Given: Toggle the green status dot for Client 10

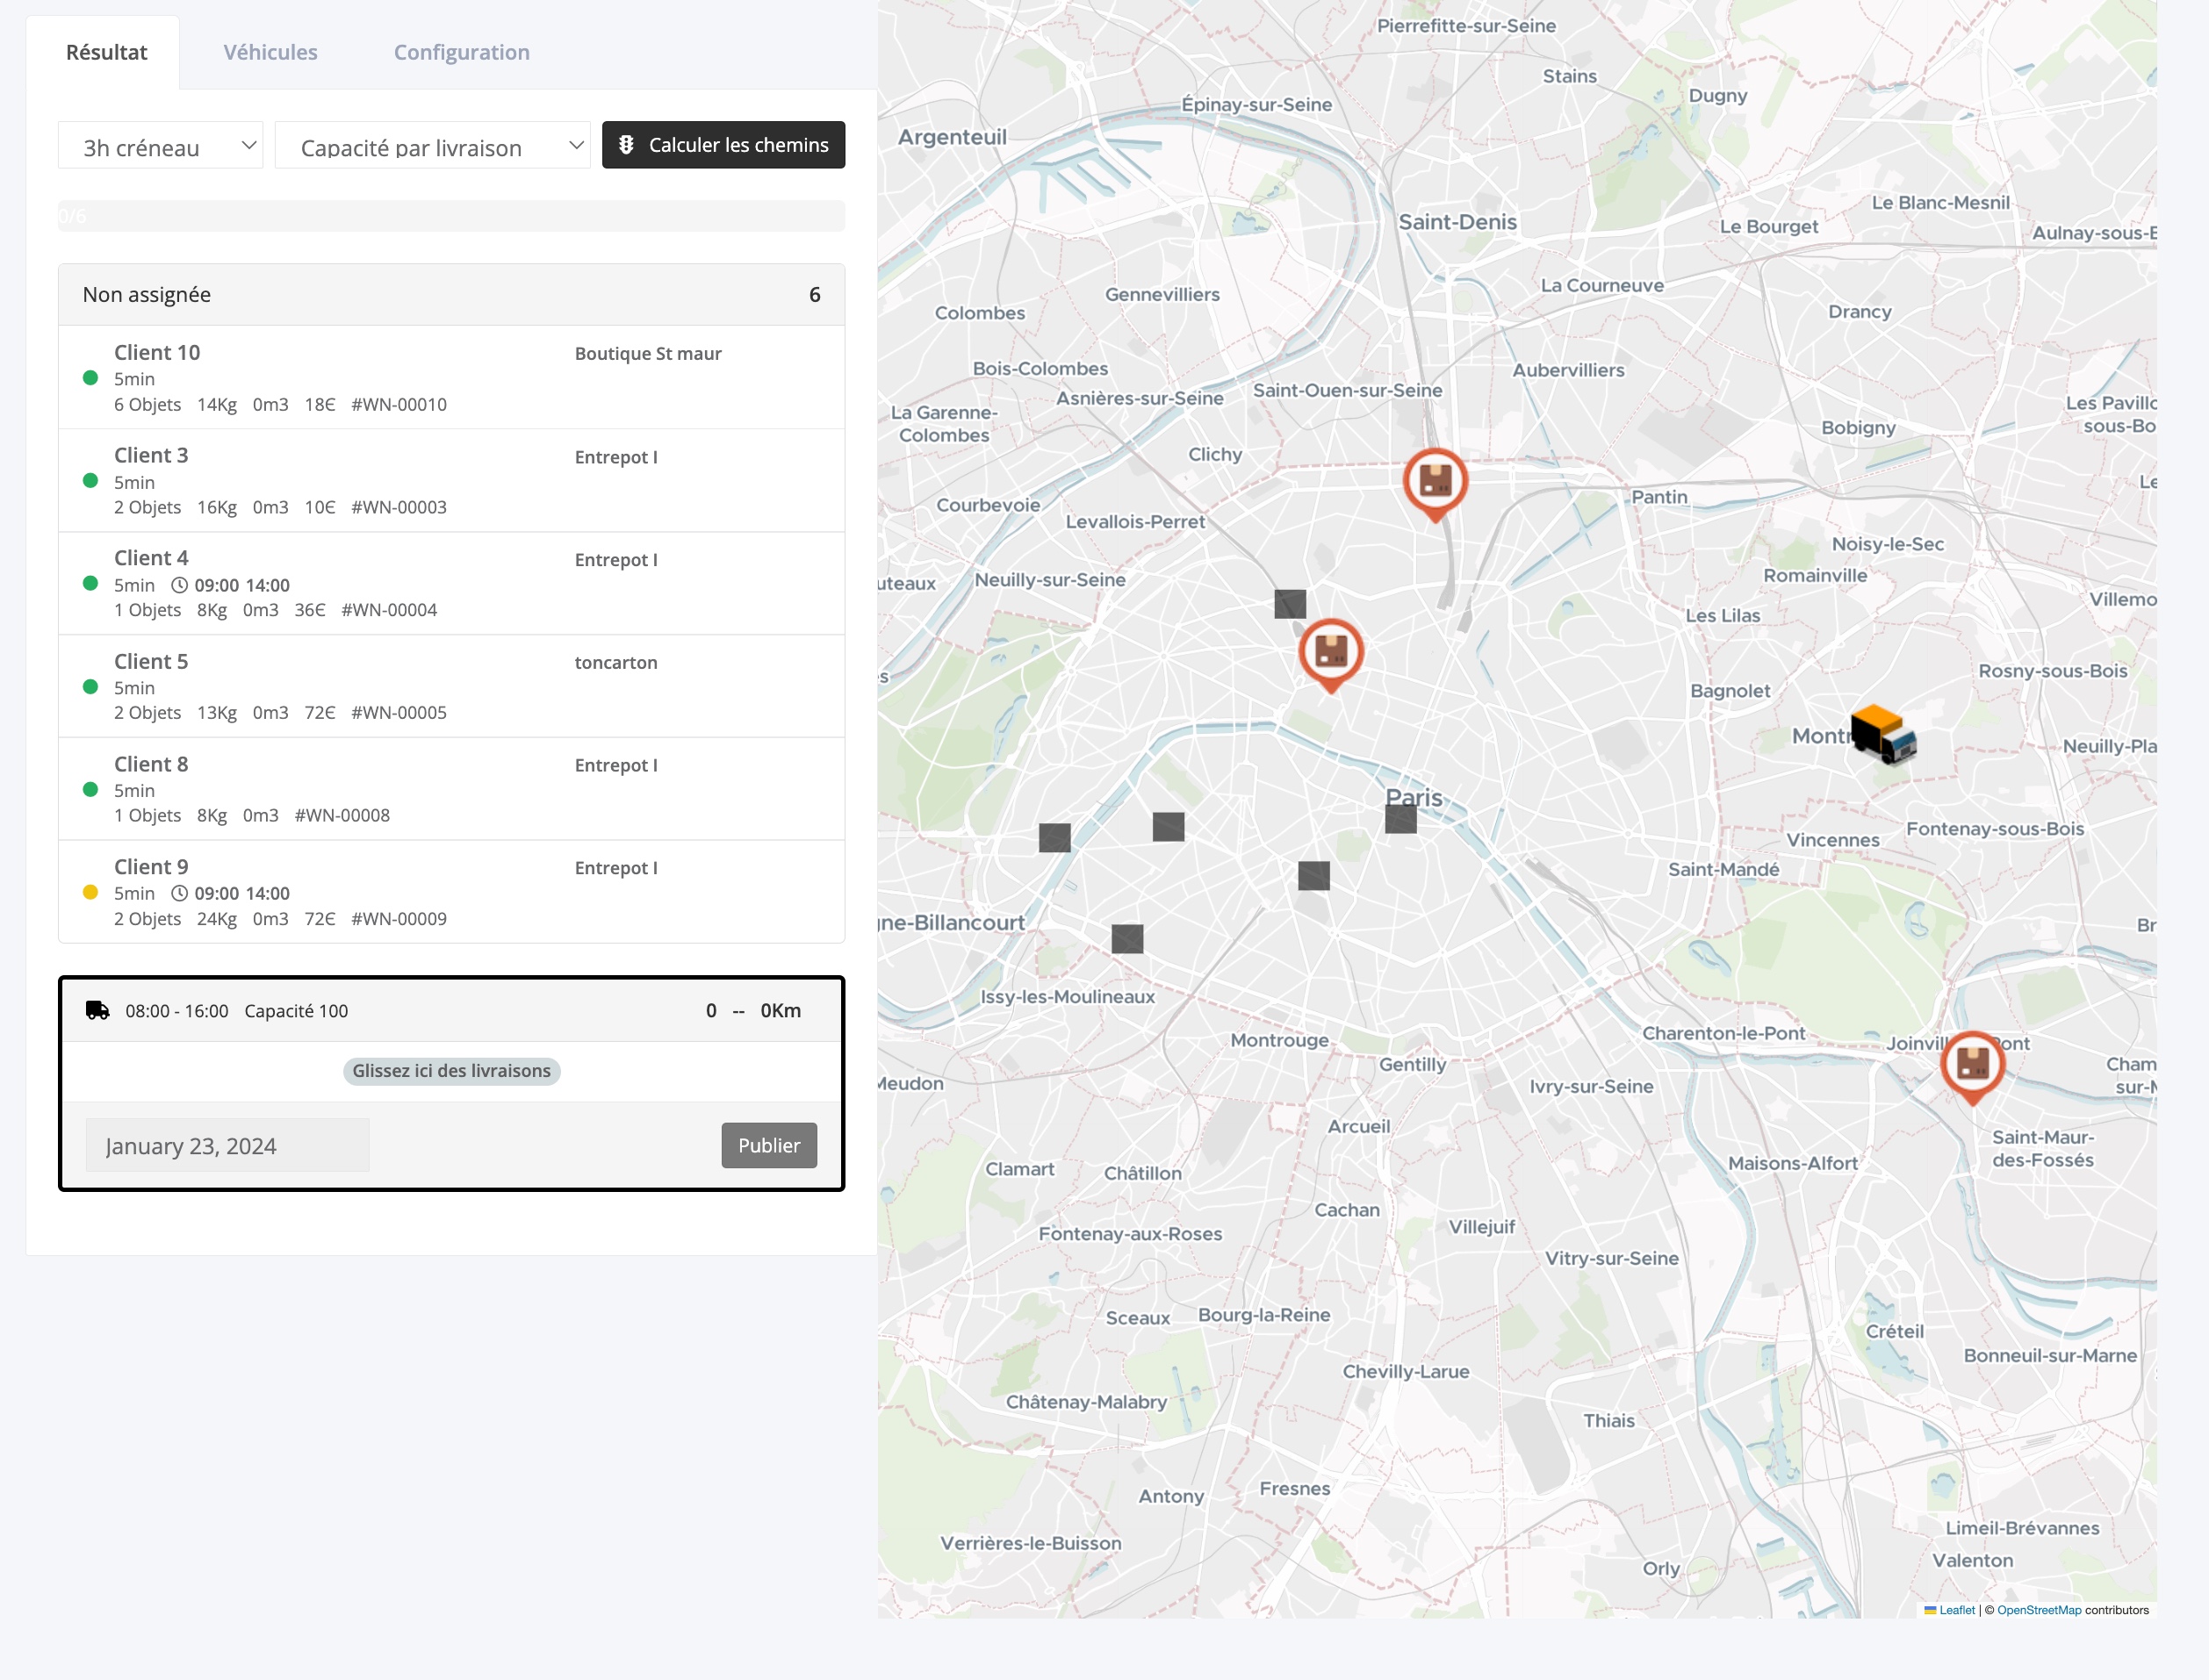Looking at the screenshot, I should pos(91,379).
